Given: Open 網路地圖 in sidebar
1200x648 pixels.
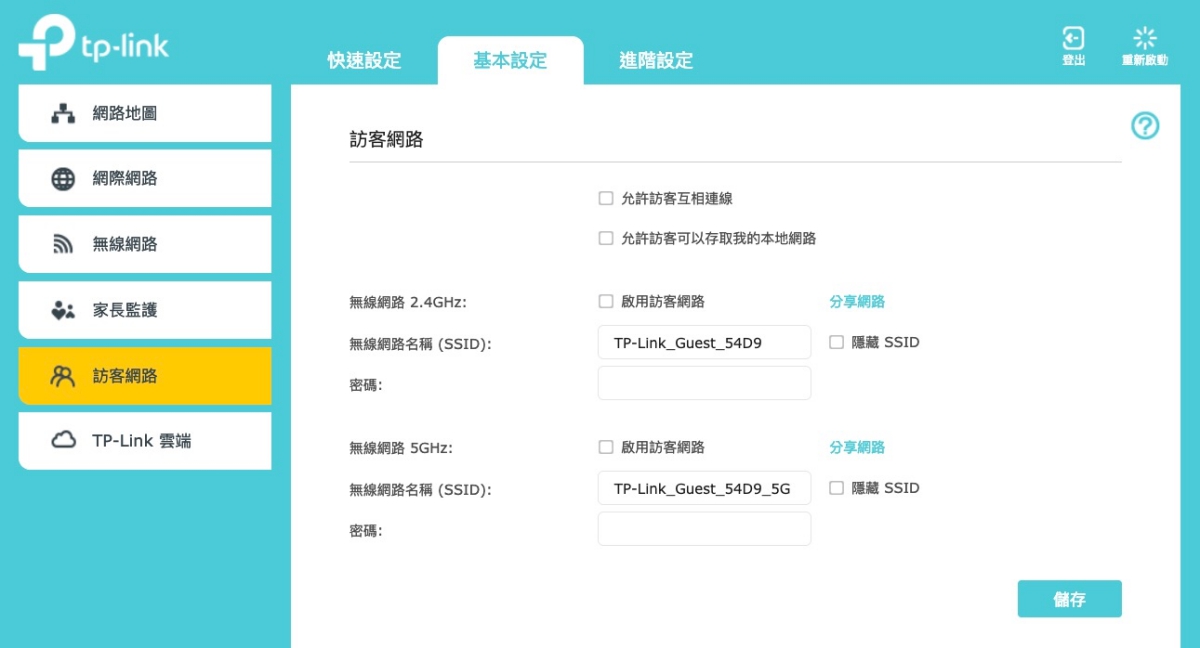Looking at the screenshot, I should [145, 113].
